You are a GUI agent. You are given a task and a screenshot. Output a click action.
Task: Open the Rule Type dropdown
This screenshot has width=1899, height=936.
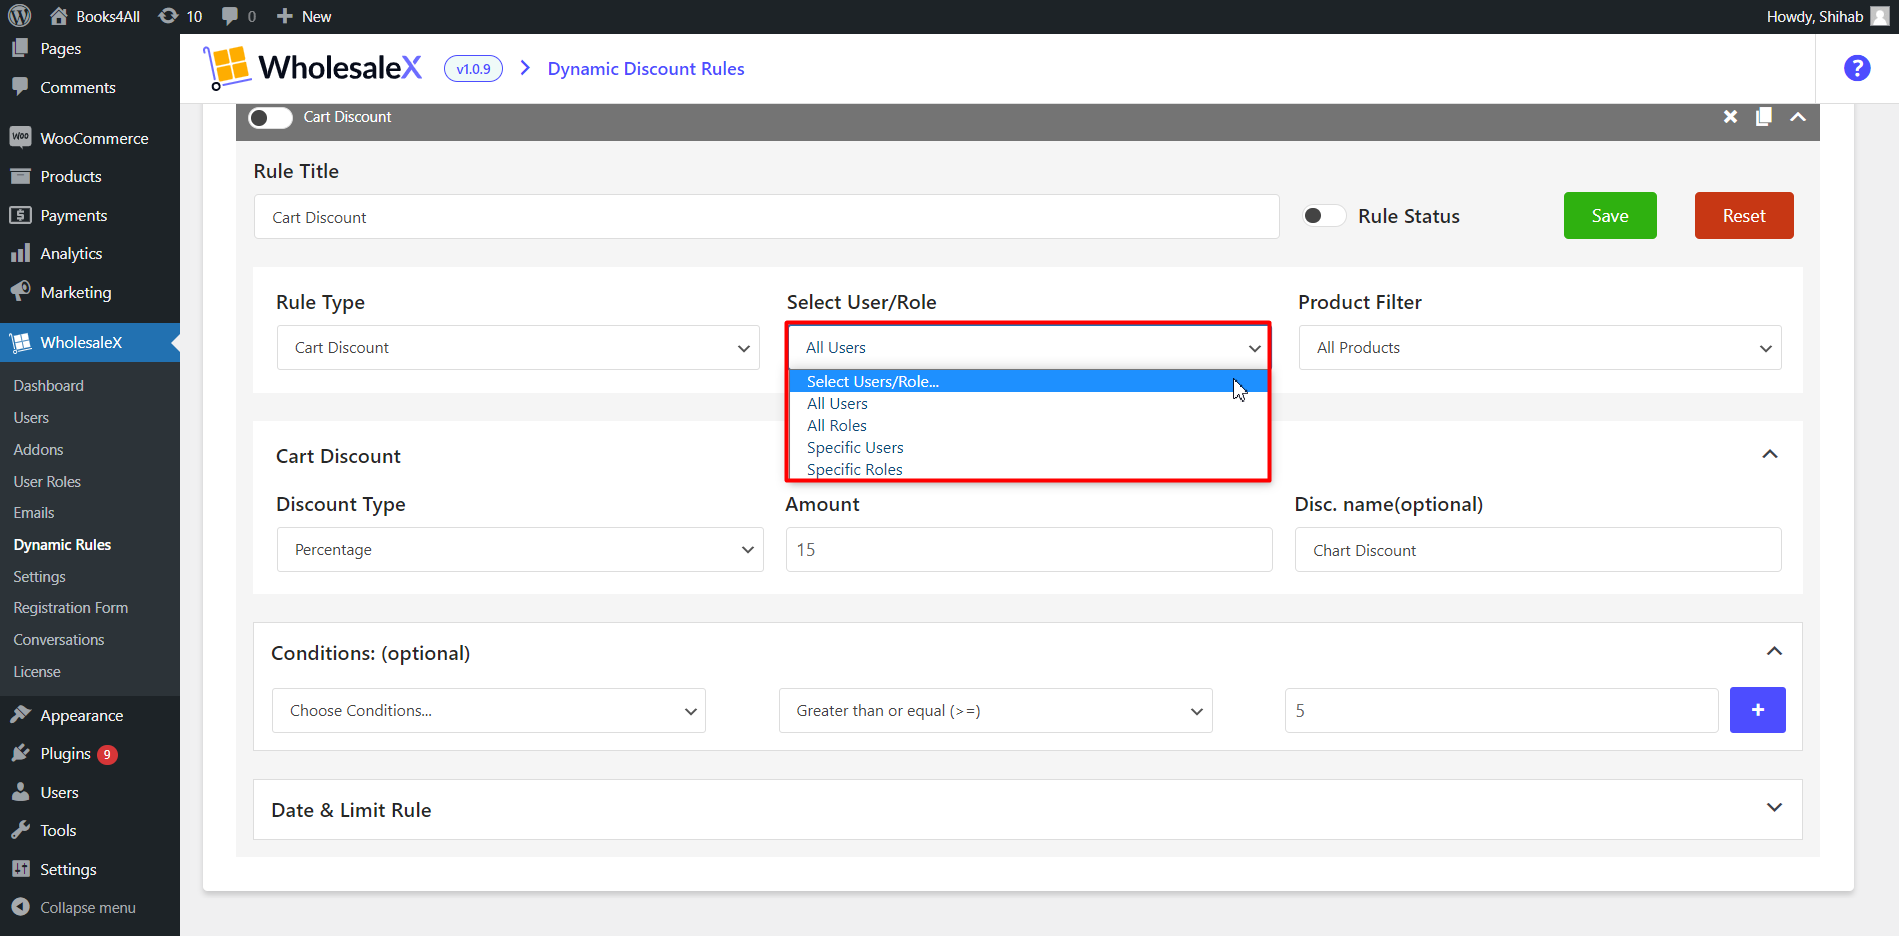coord(518,347)
